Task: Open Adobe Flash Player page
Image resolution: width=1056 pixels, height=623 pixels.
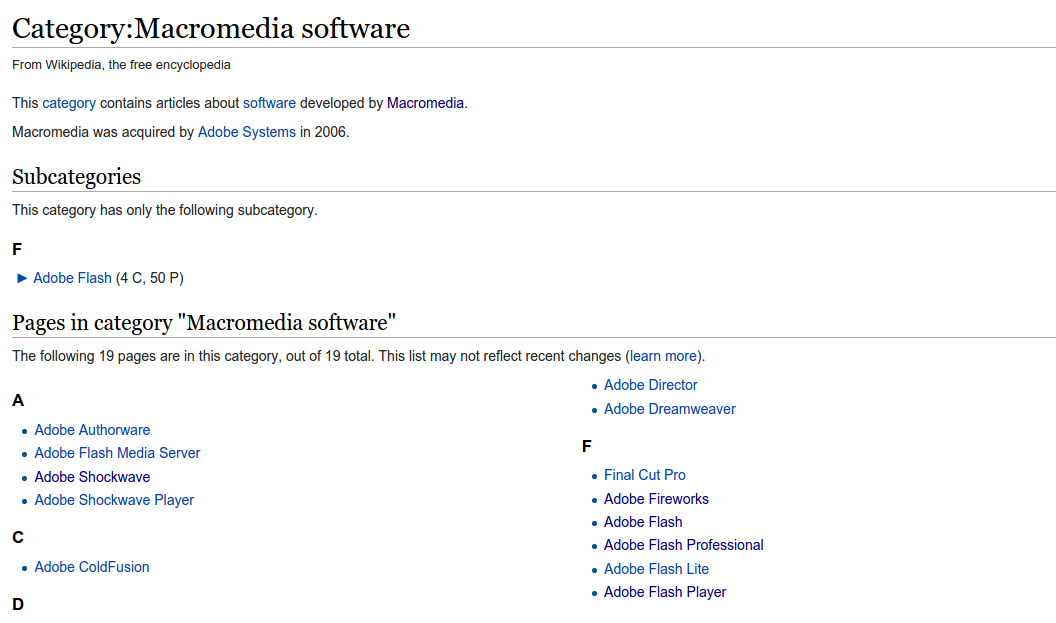Action: [665, 592]
